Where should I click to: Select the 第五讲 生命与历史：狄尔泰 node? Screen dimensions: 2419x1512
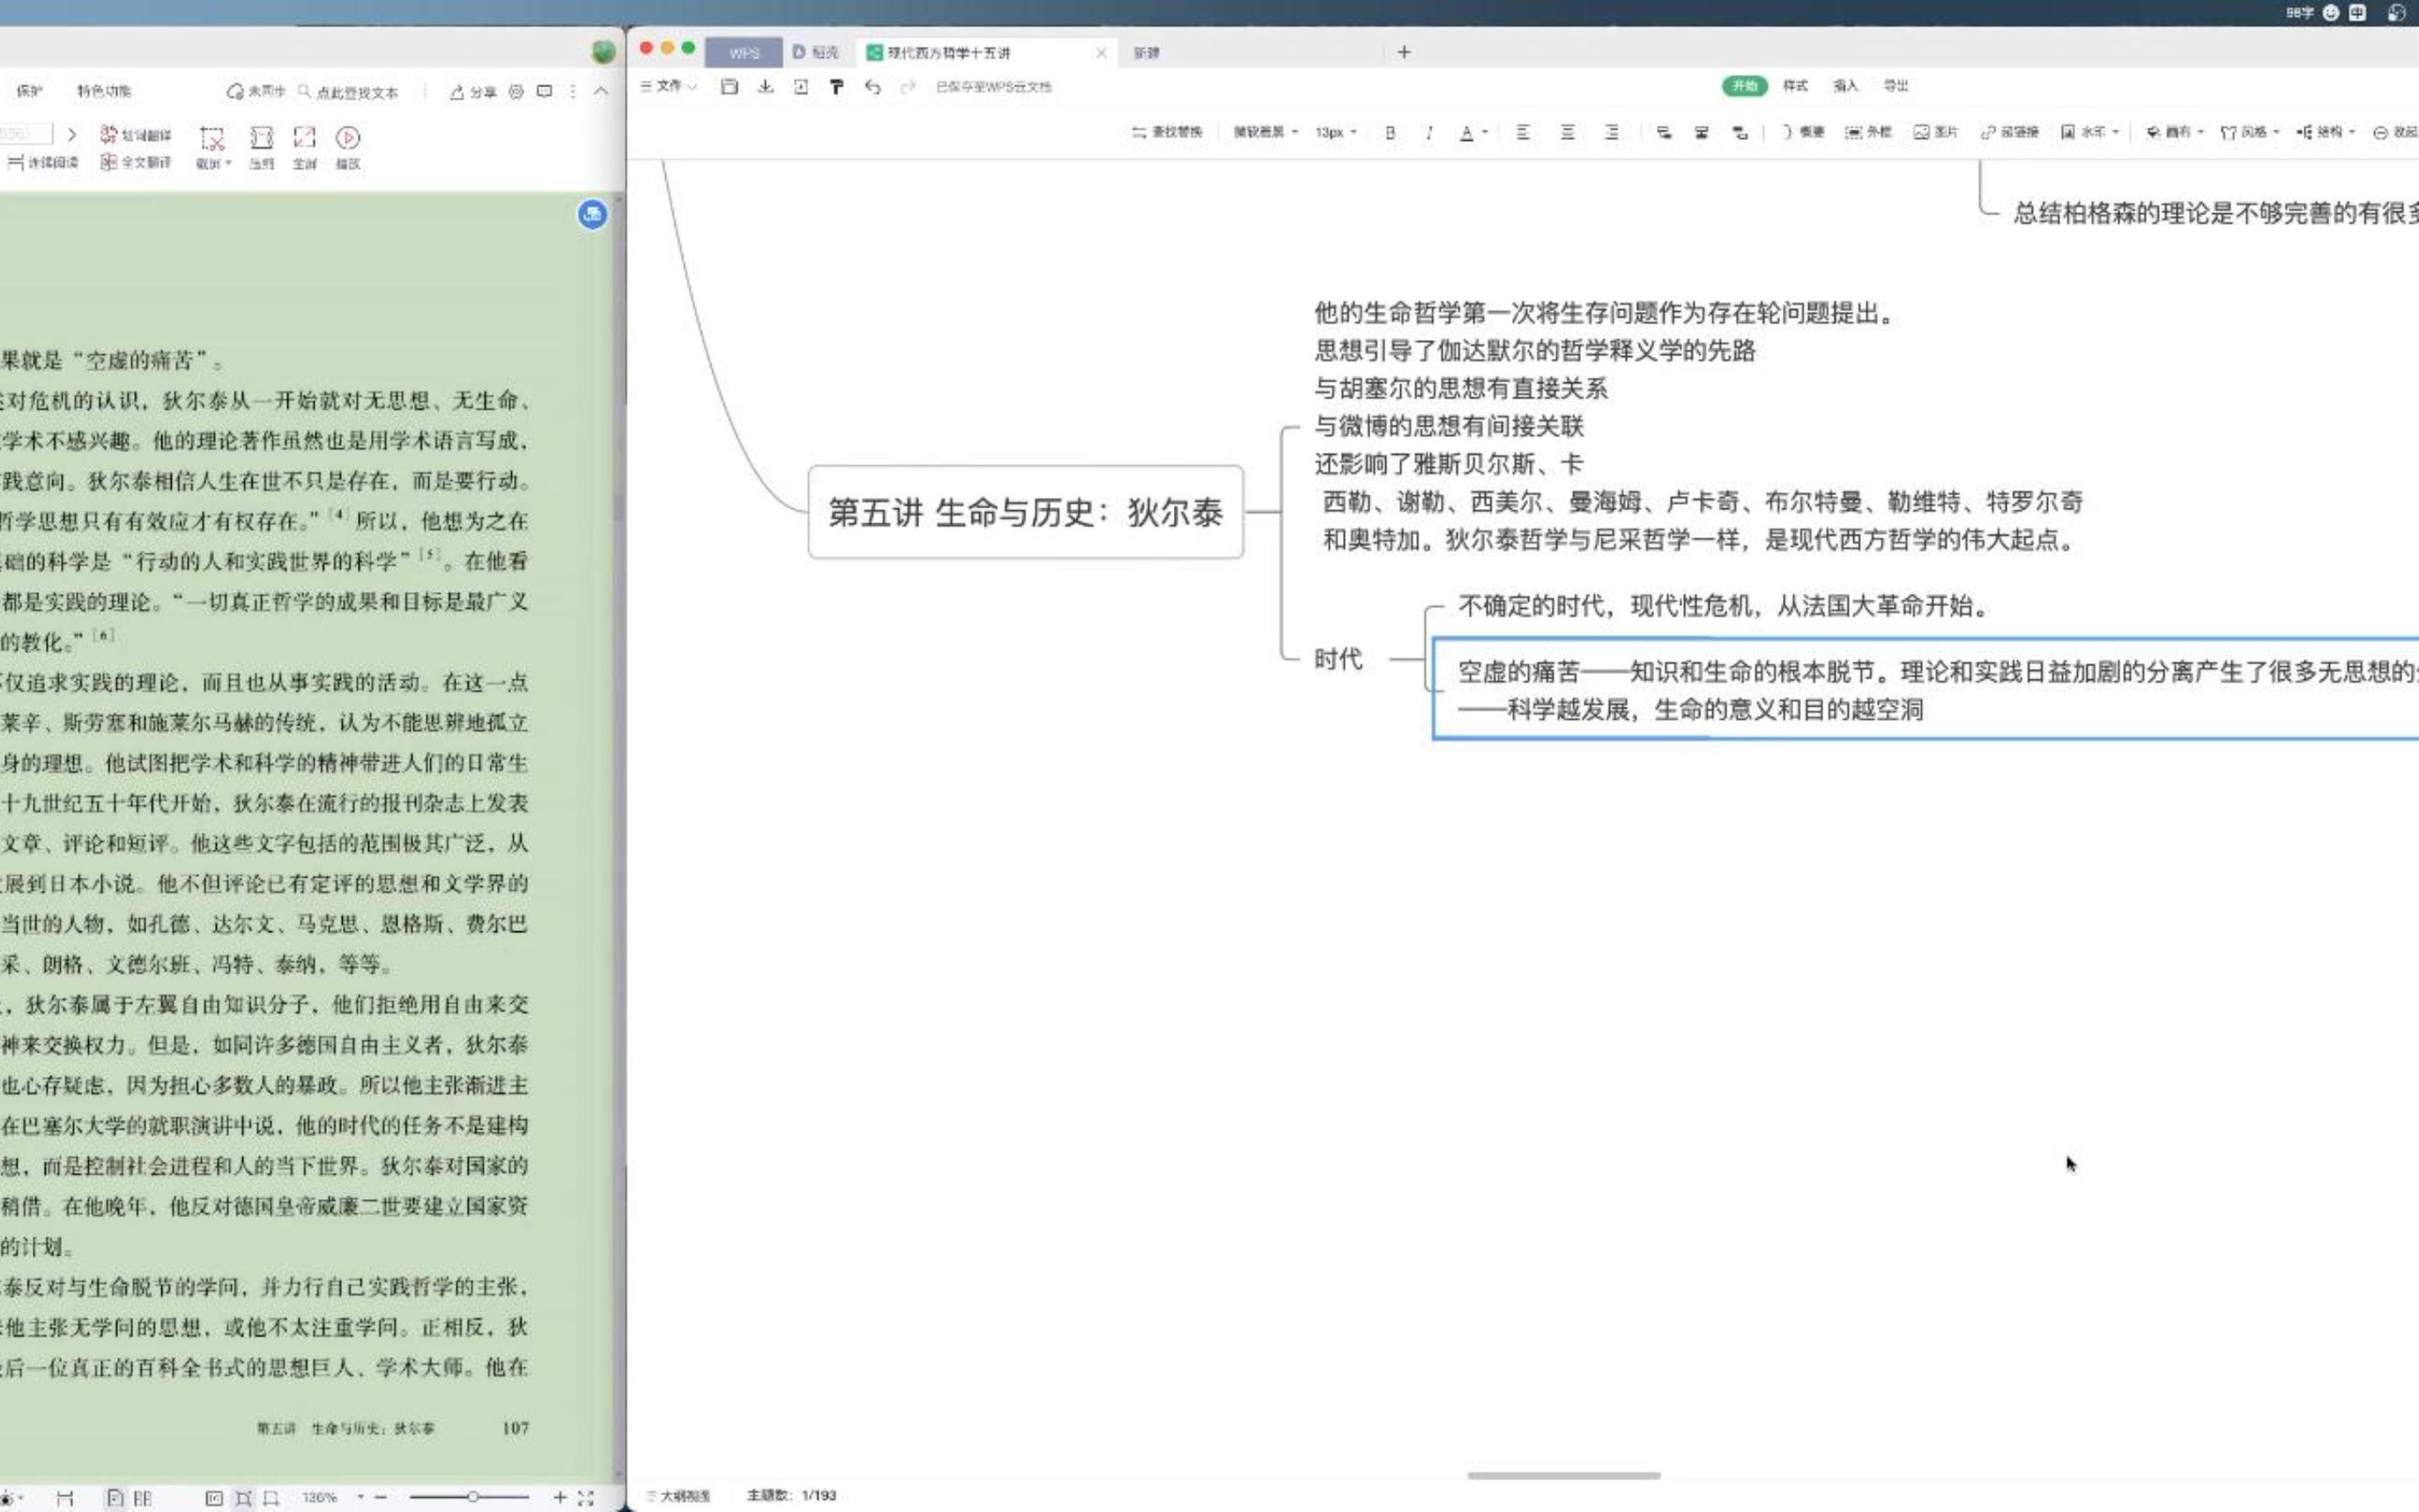(x=1025, y=512)
